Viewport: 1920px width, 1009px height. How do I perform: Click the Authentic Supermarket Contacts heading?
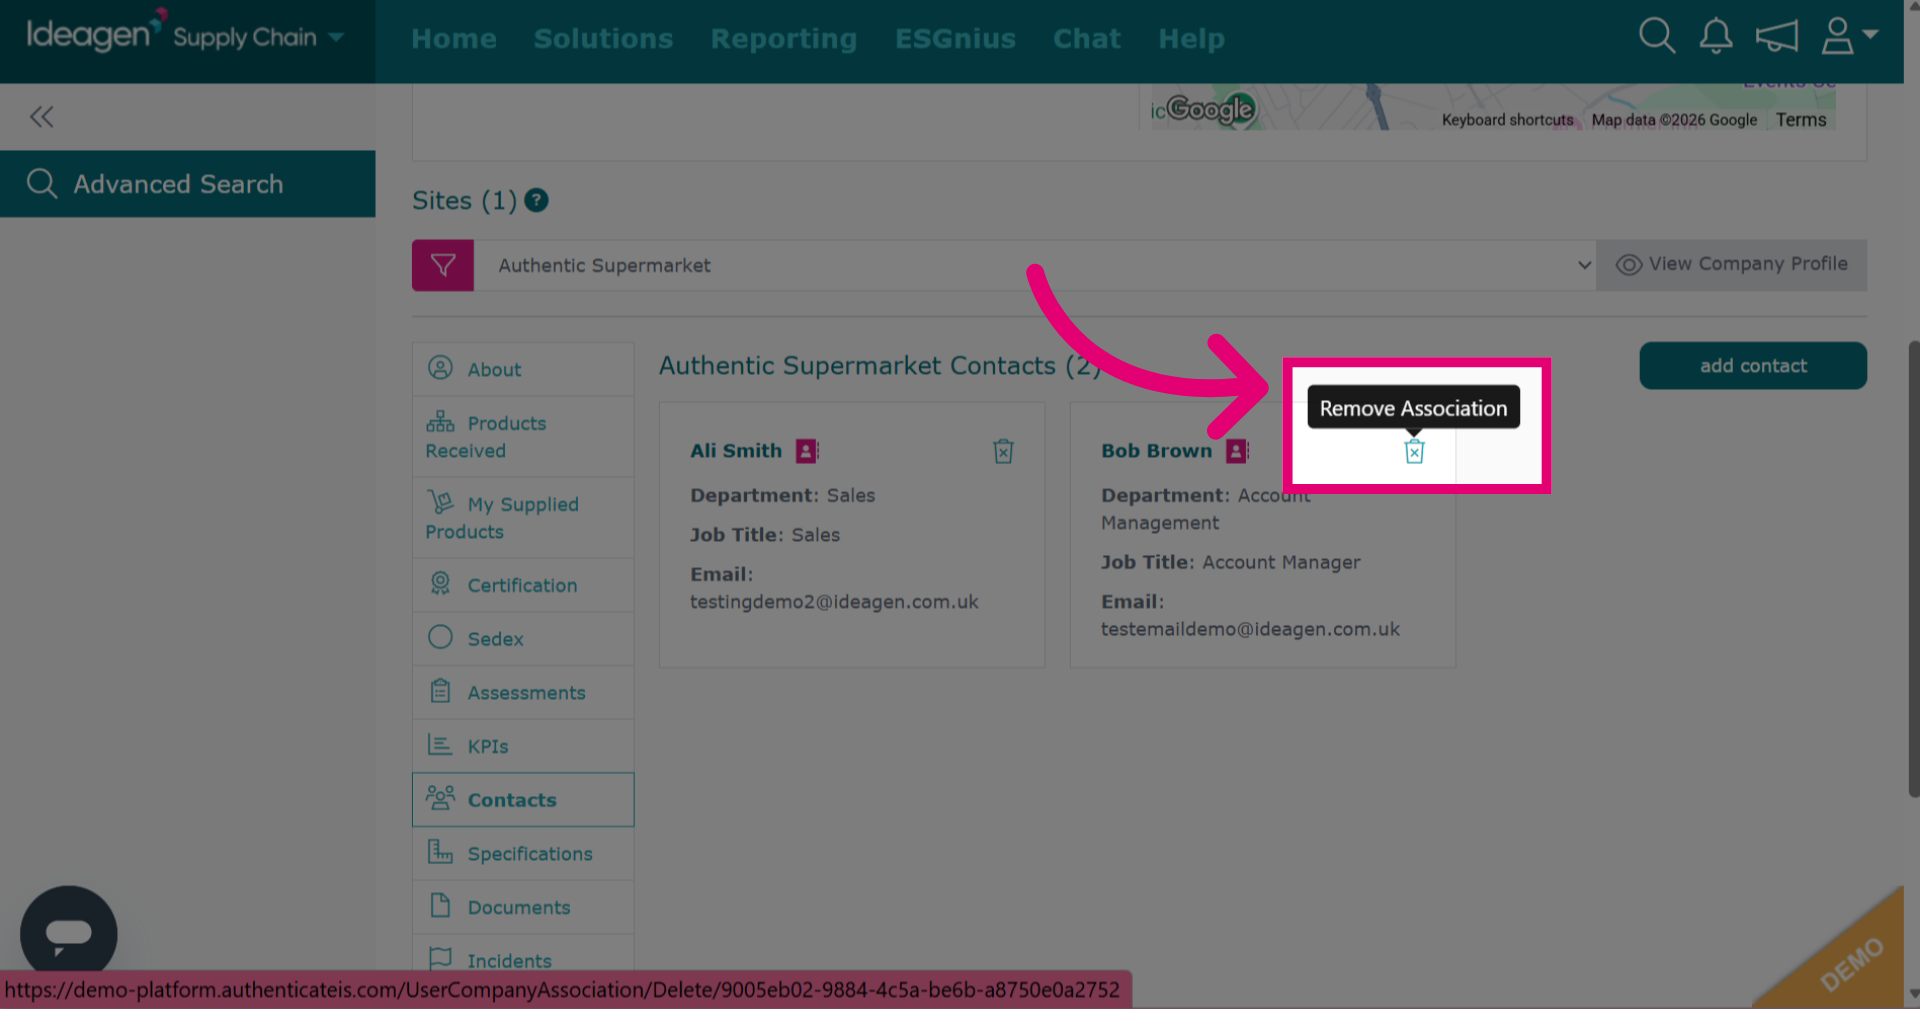(x=880, y=366)
